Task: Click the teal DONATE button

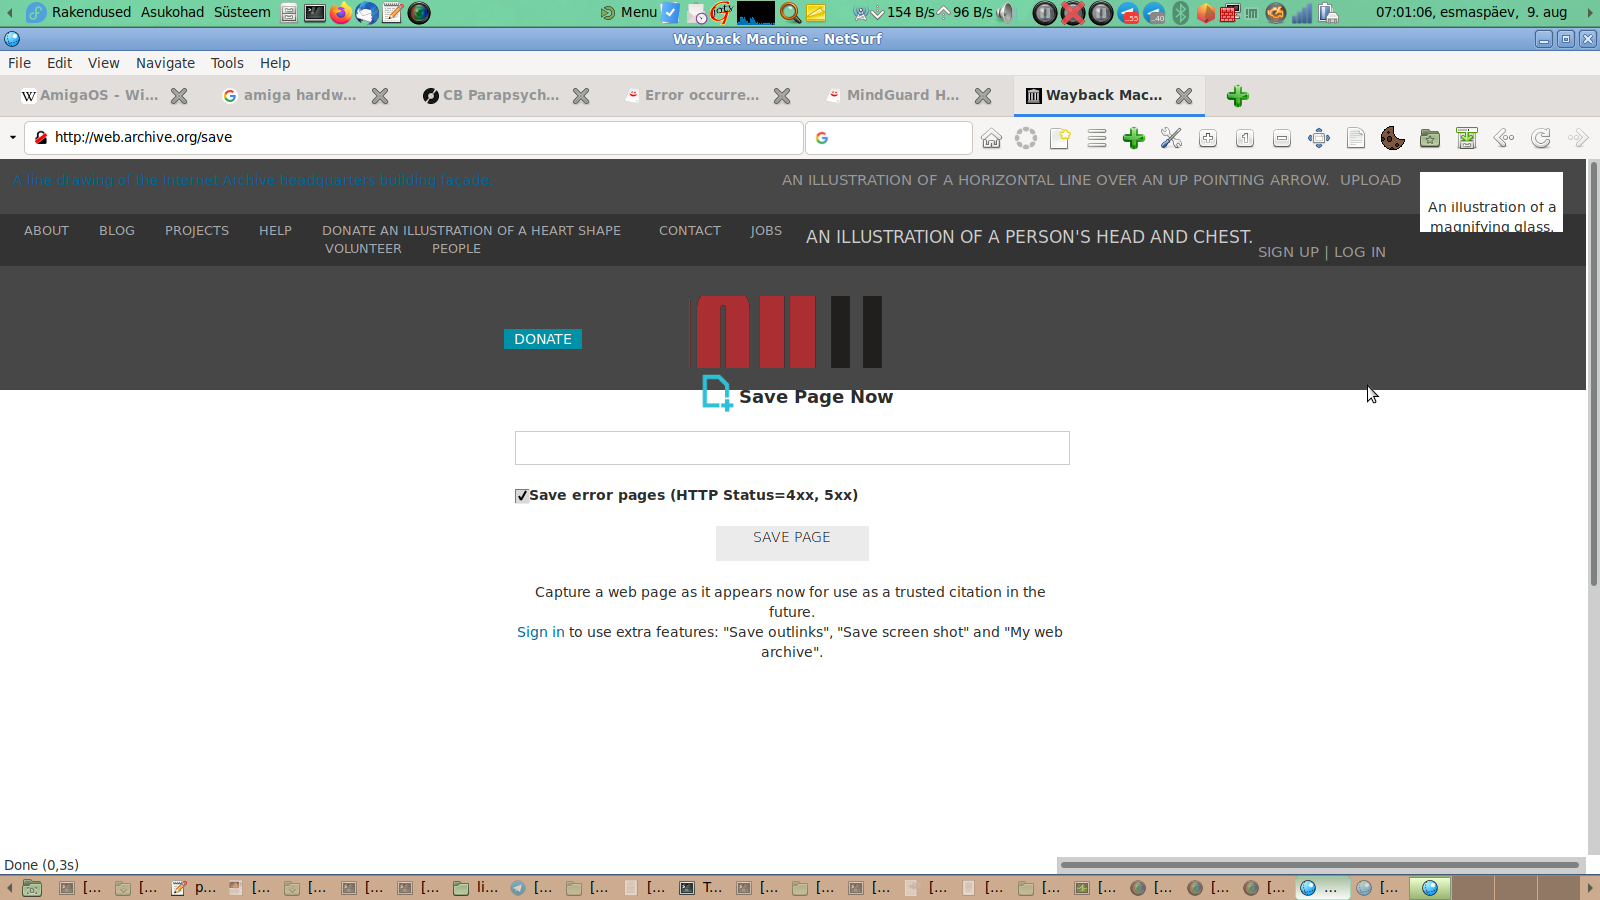Action: click(x=543, y=339)
